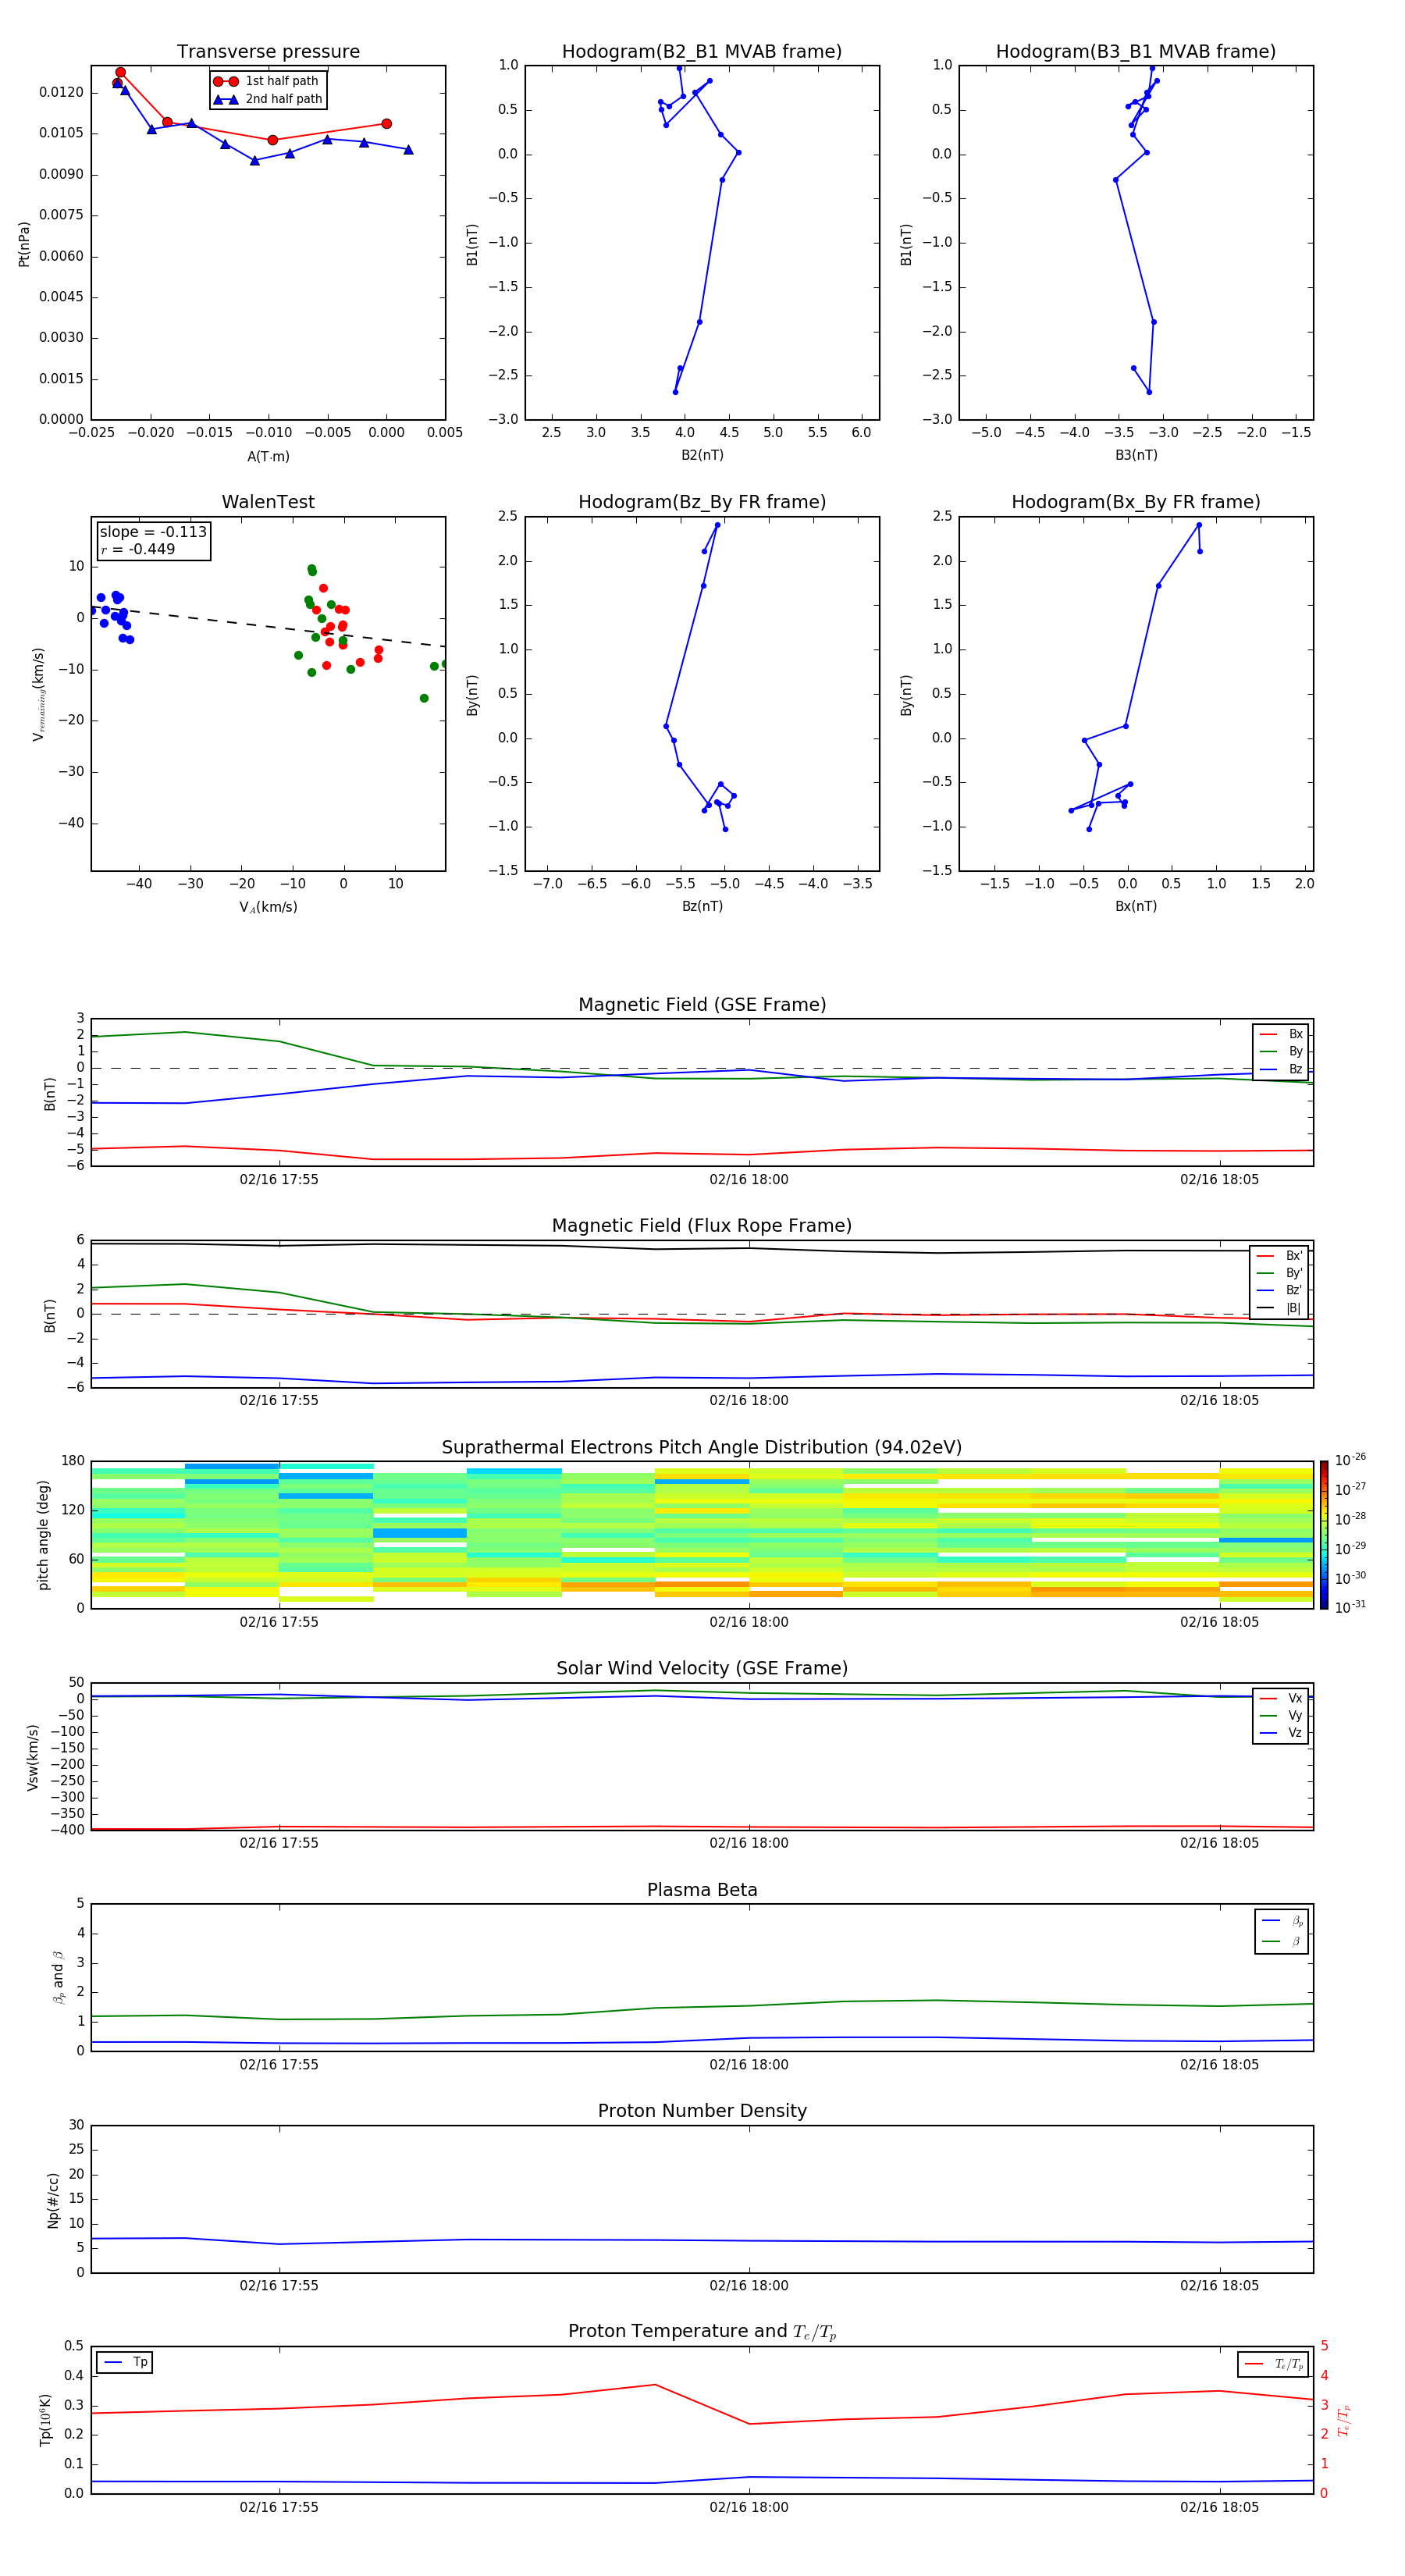Click the "Vsw(km/s)" y-axis label
The image size is (1405, 2576).
tap(32, 1757)
